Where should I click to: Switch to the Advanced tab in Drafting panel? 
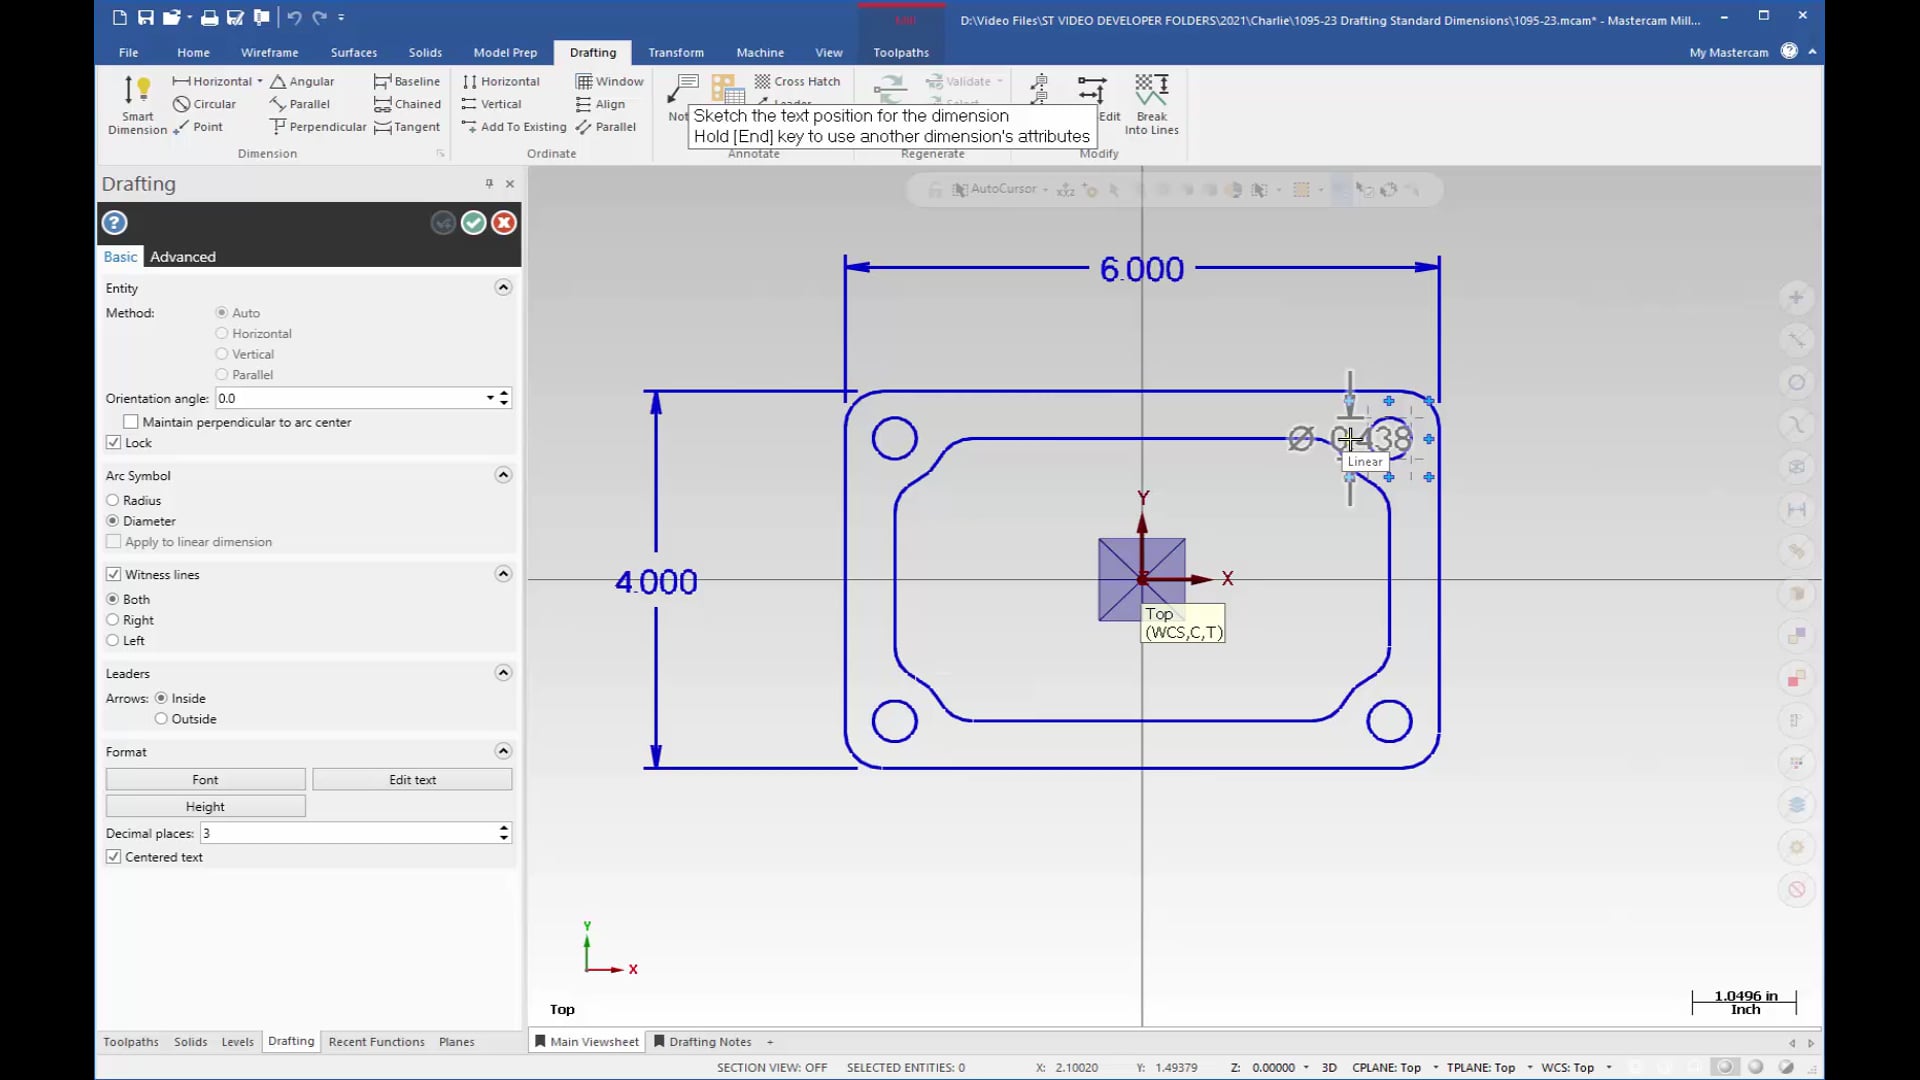tap(182, 256)
